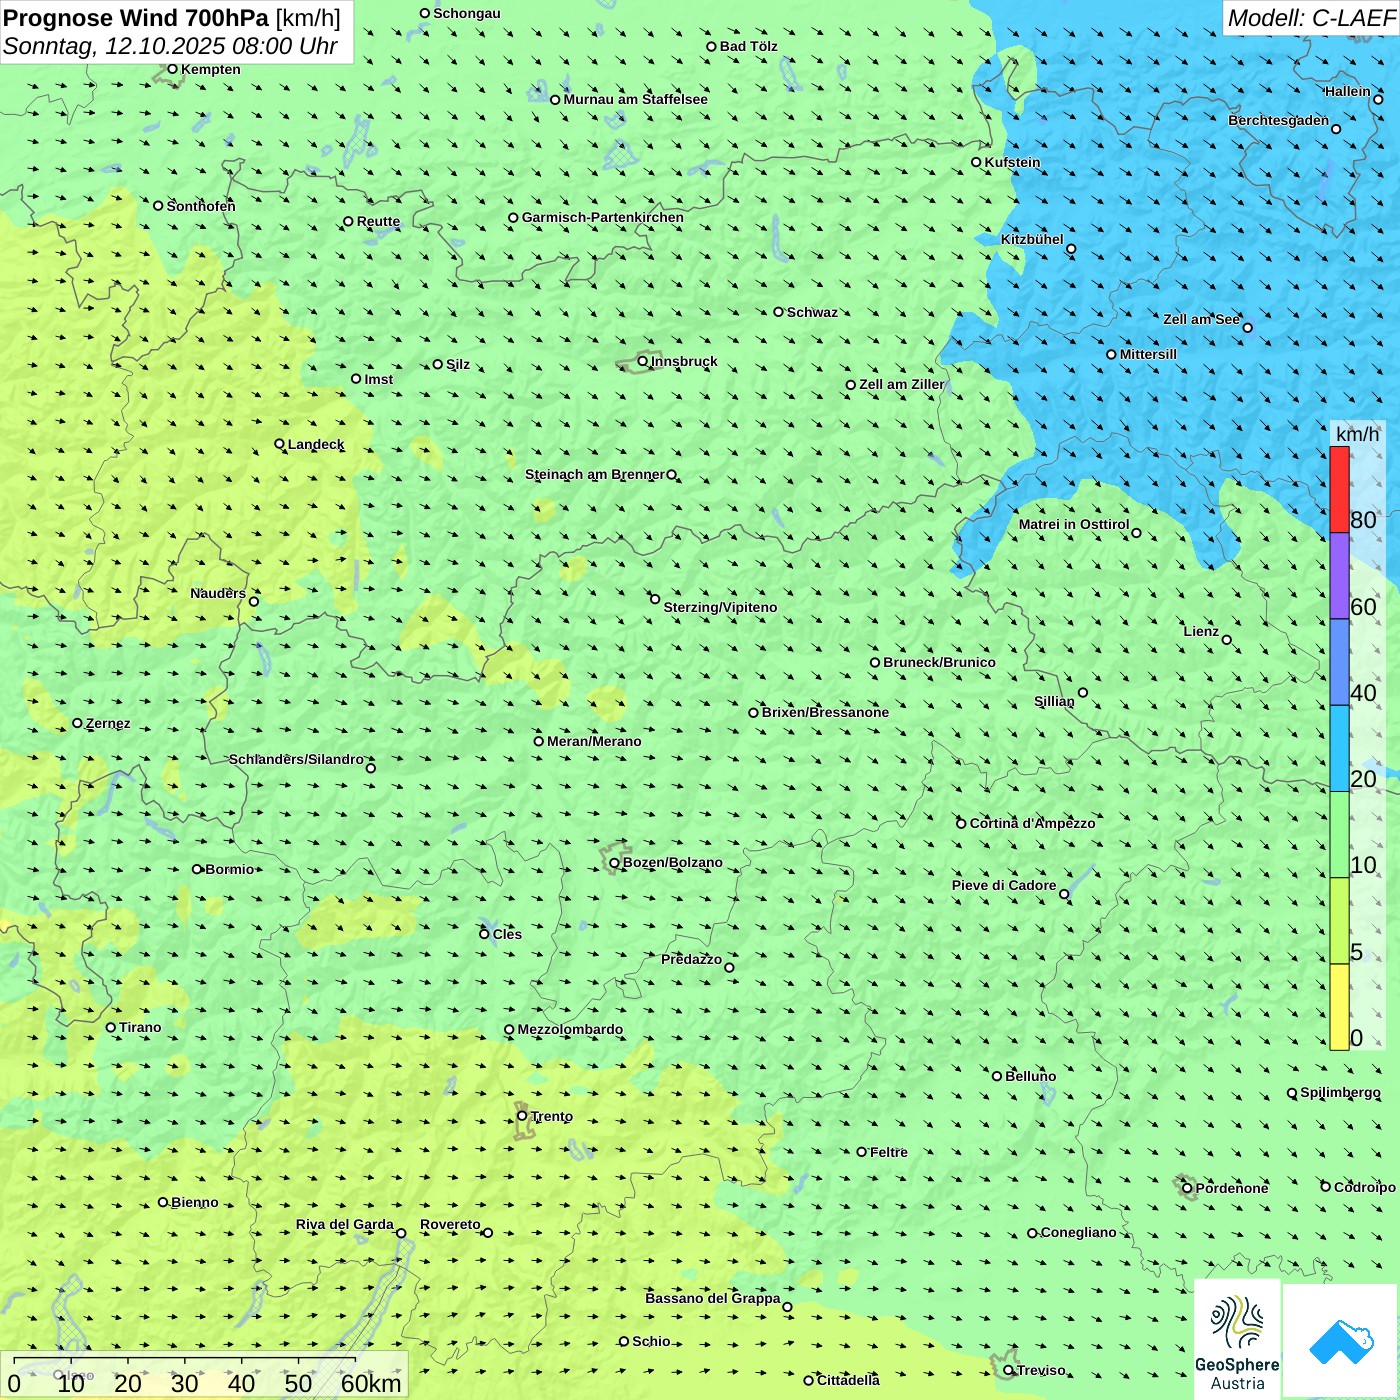
Task: Click the Landeck location circle
Action: [x=280, y=444]
